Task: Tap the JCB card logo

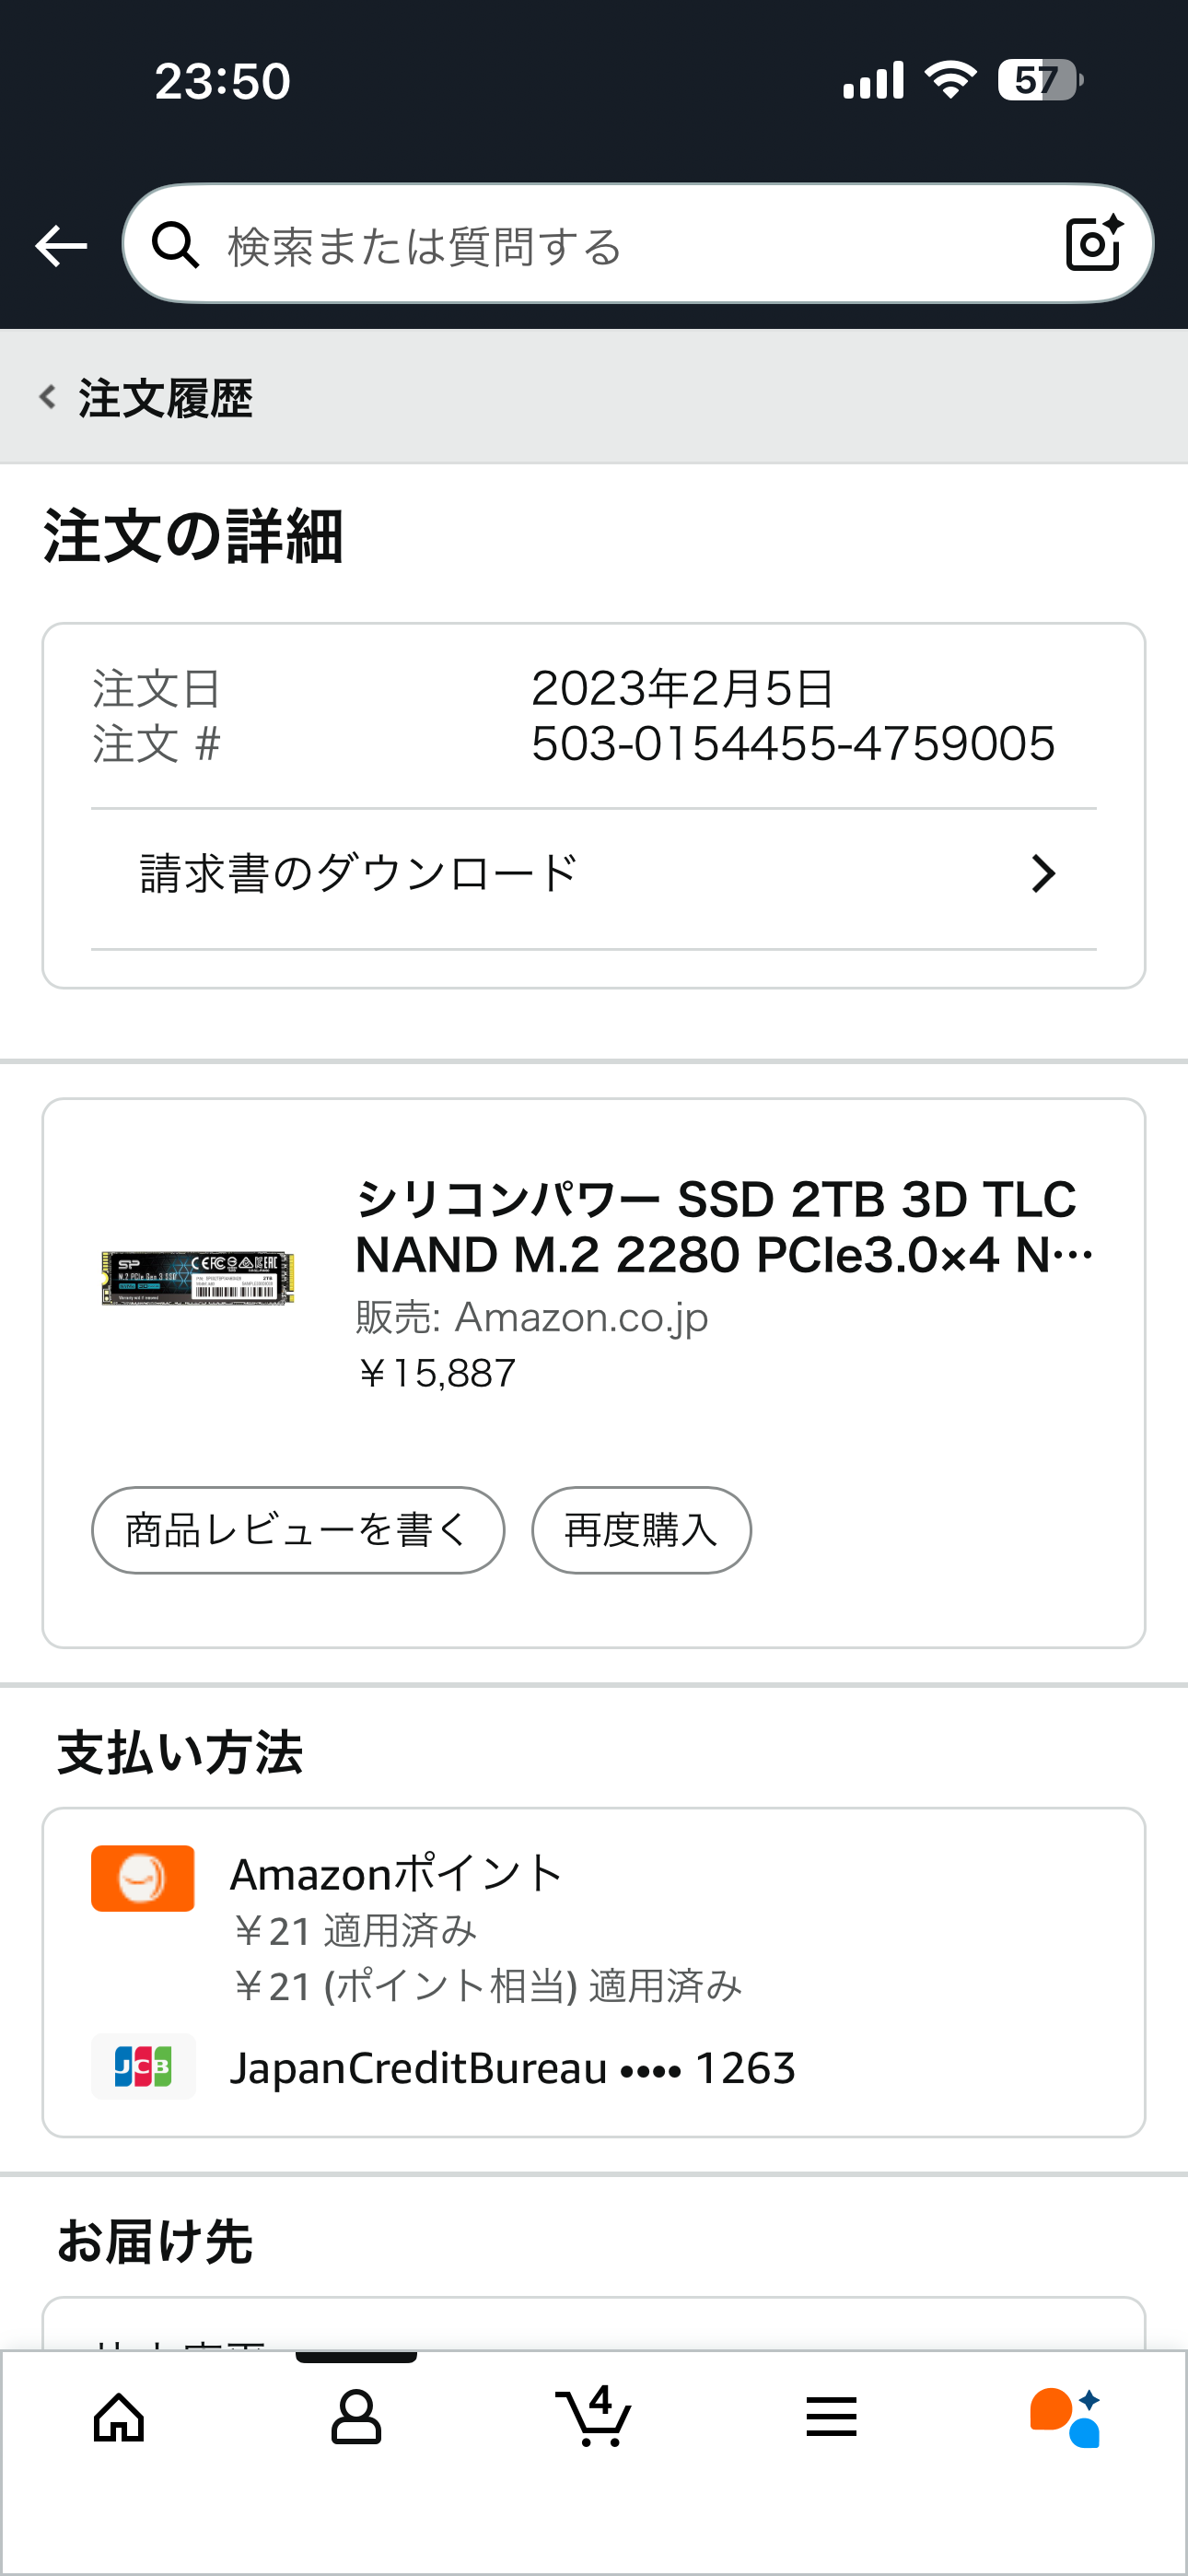Action: pyautogui.click(x=143, y=2066)
